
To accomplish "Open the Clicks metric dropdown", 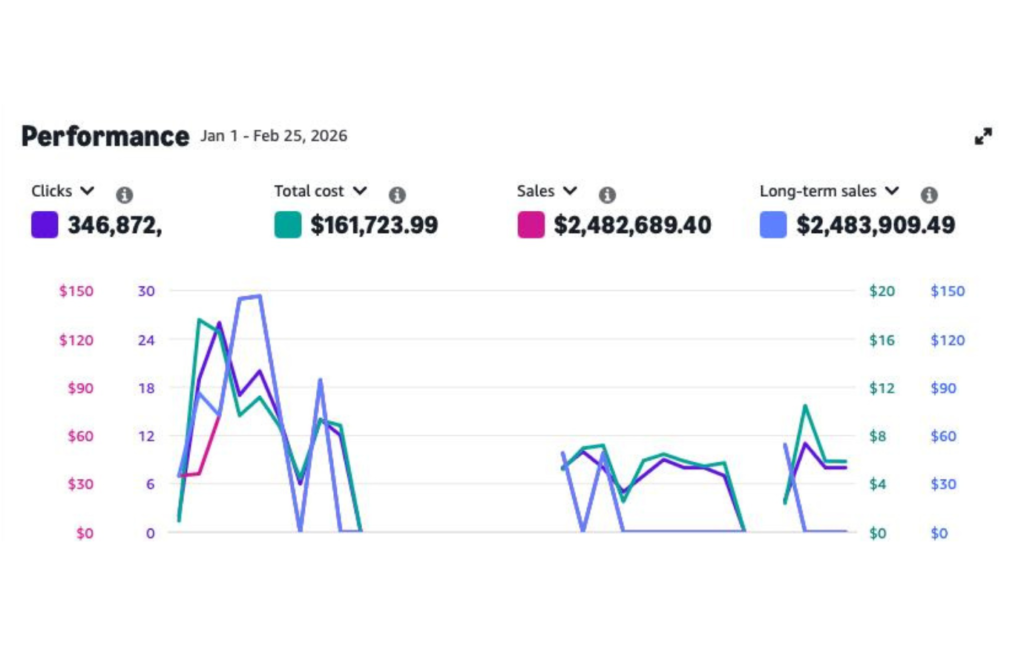I will coord(87,191).
